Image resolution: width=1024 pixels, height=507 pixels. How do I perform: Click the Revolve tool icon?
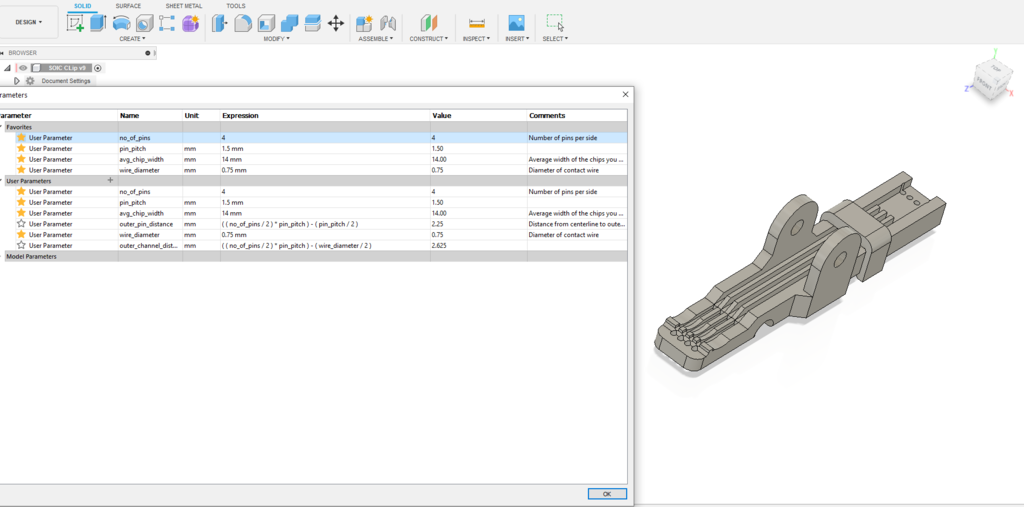click(121, 23)
